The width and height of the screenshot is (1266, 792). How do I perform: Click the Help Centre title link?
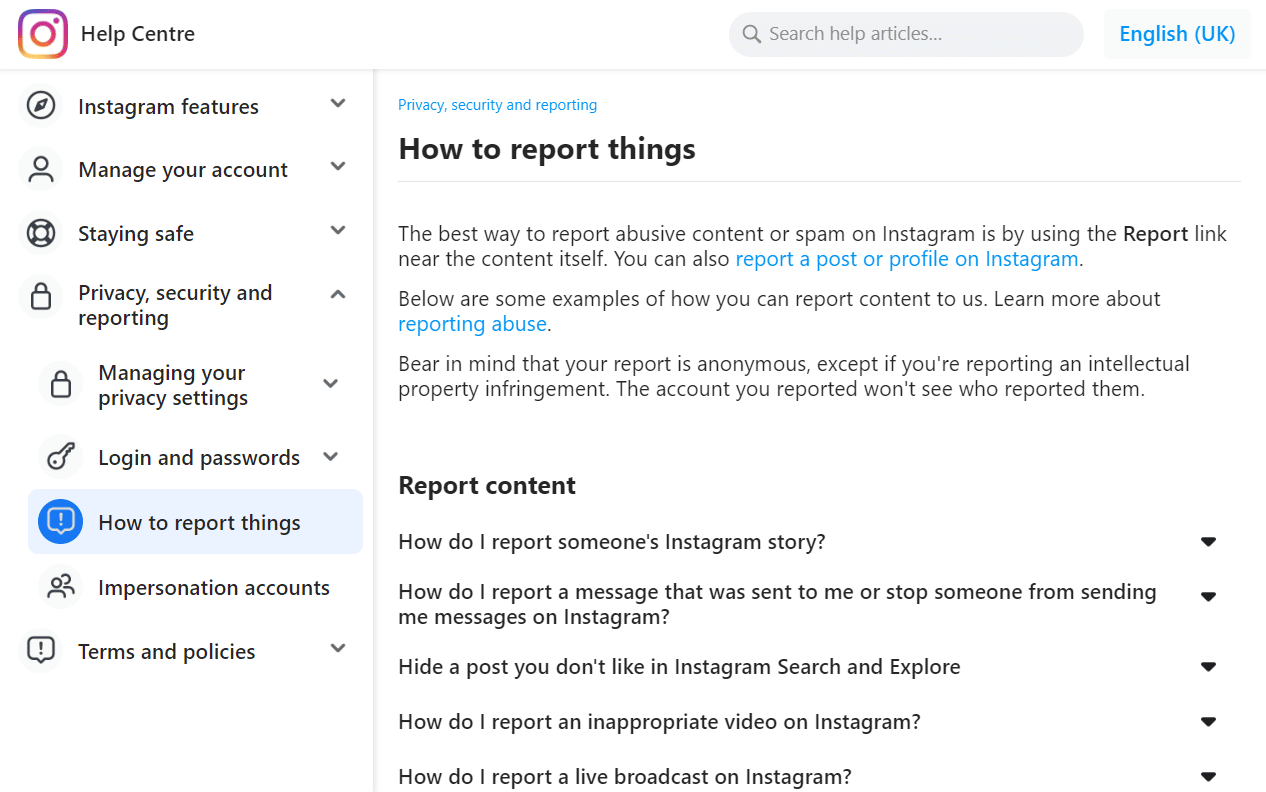click(138, 34)
